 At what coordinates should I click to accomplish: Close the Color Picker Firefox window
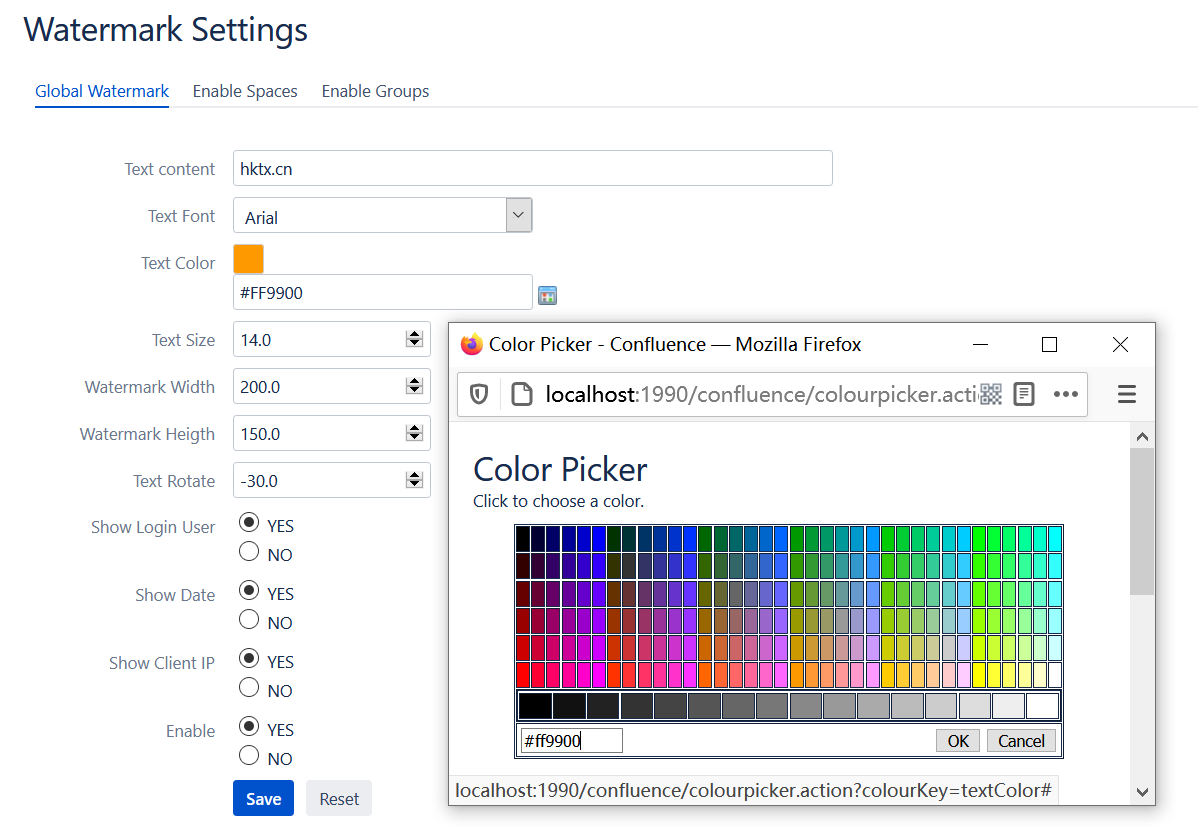pos(1120,345)
